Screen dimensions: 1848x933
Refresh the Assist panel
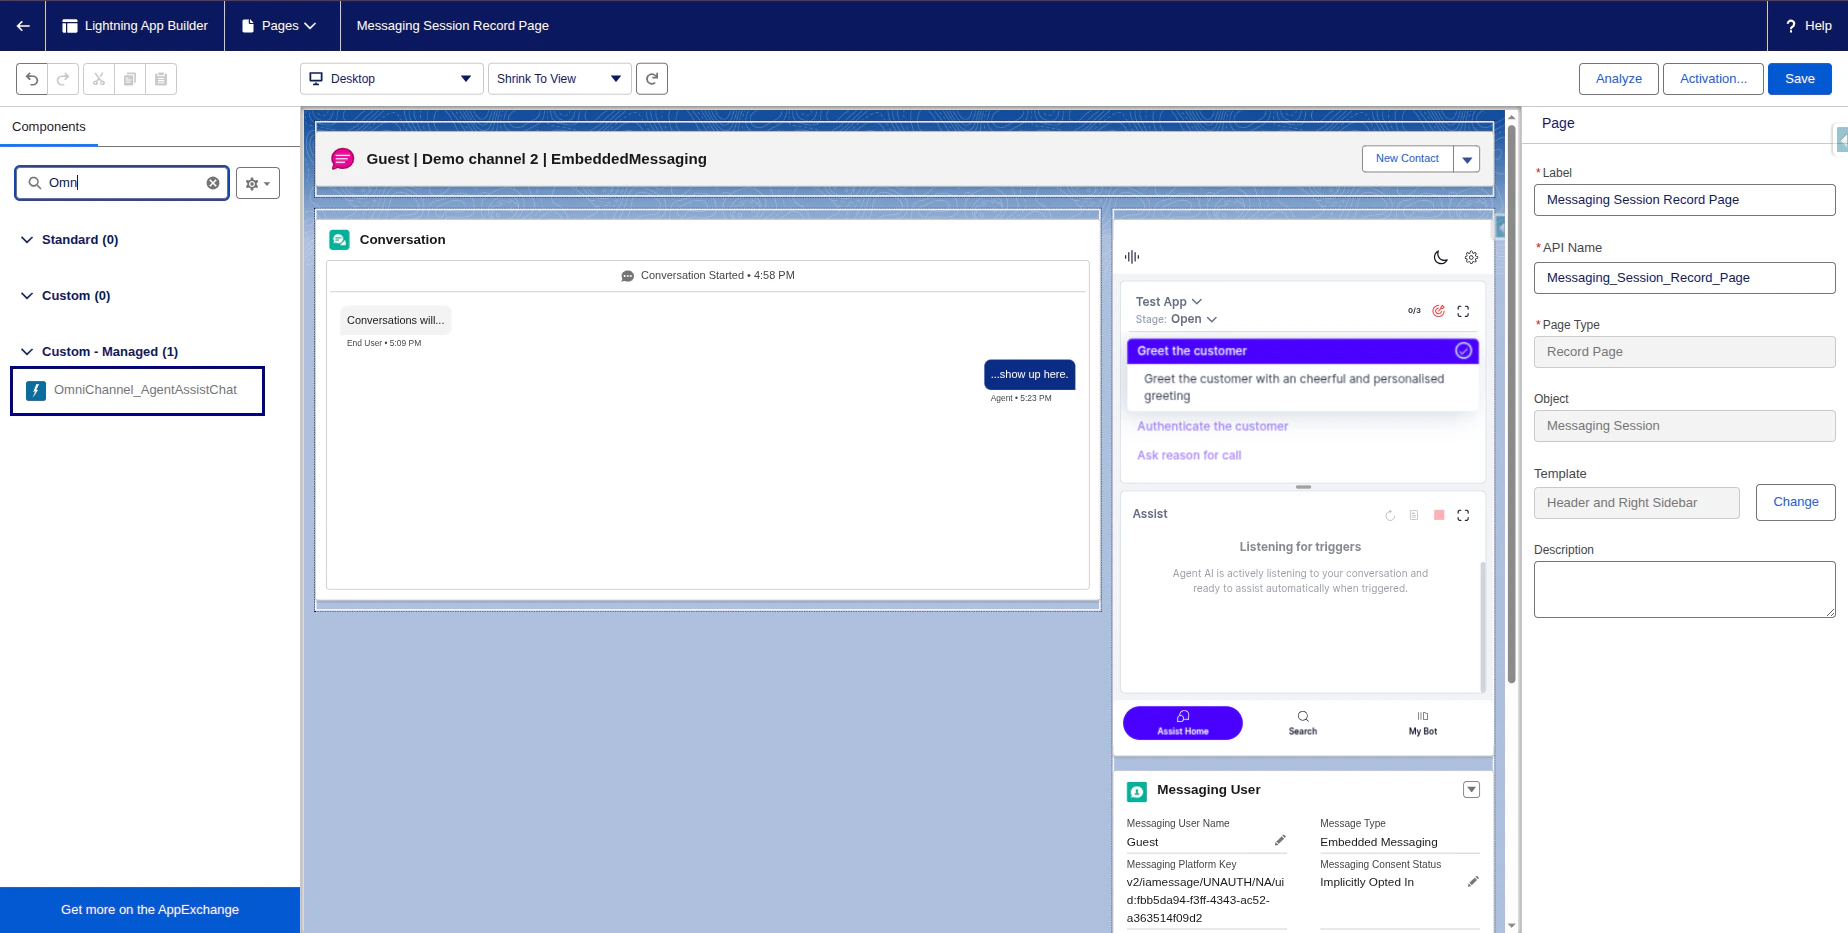click(1389, 515)
